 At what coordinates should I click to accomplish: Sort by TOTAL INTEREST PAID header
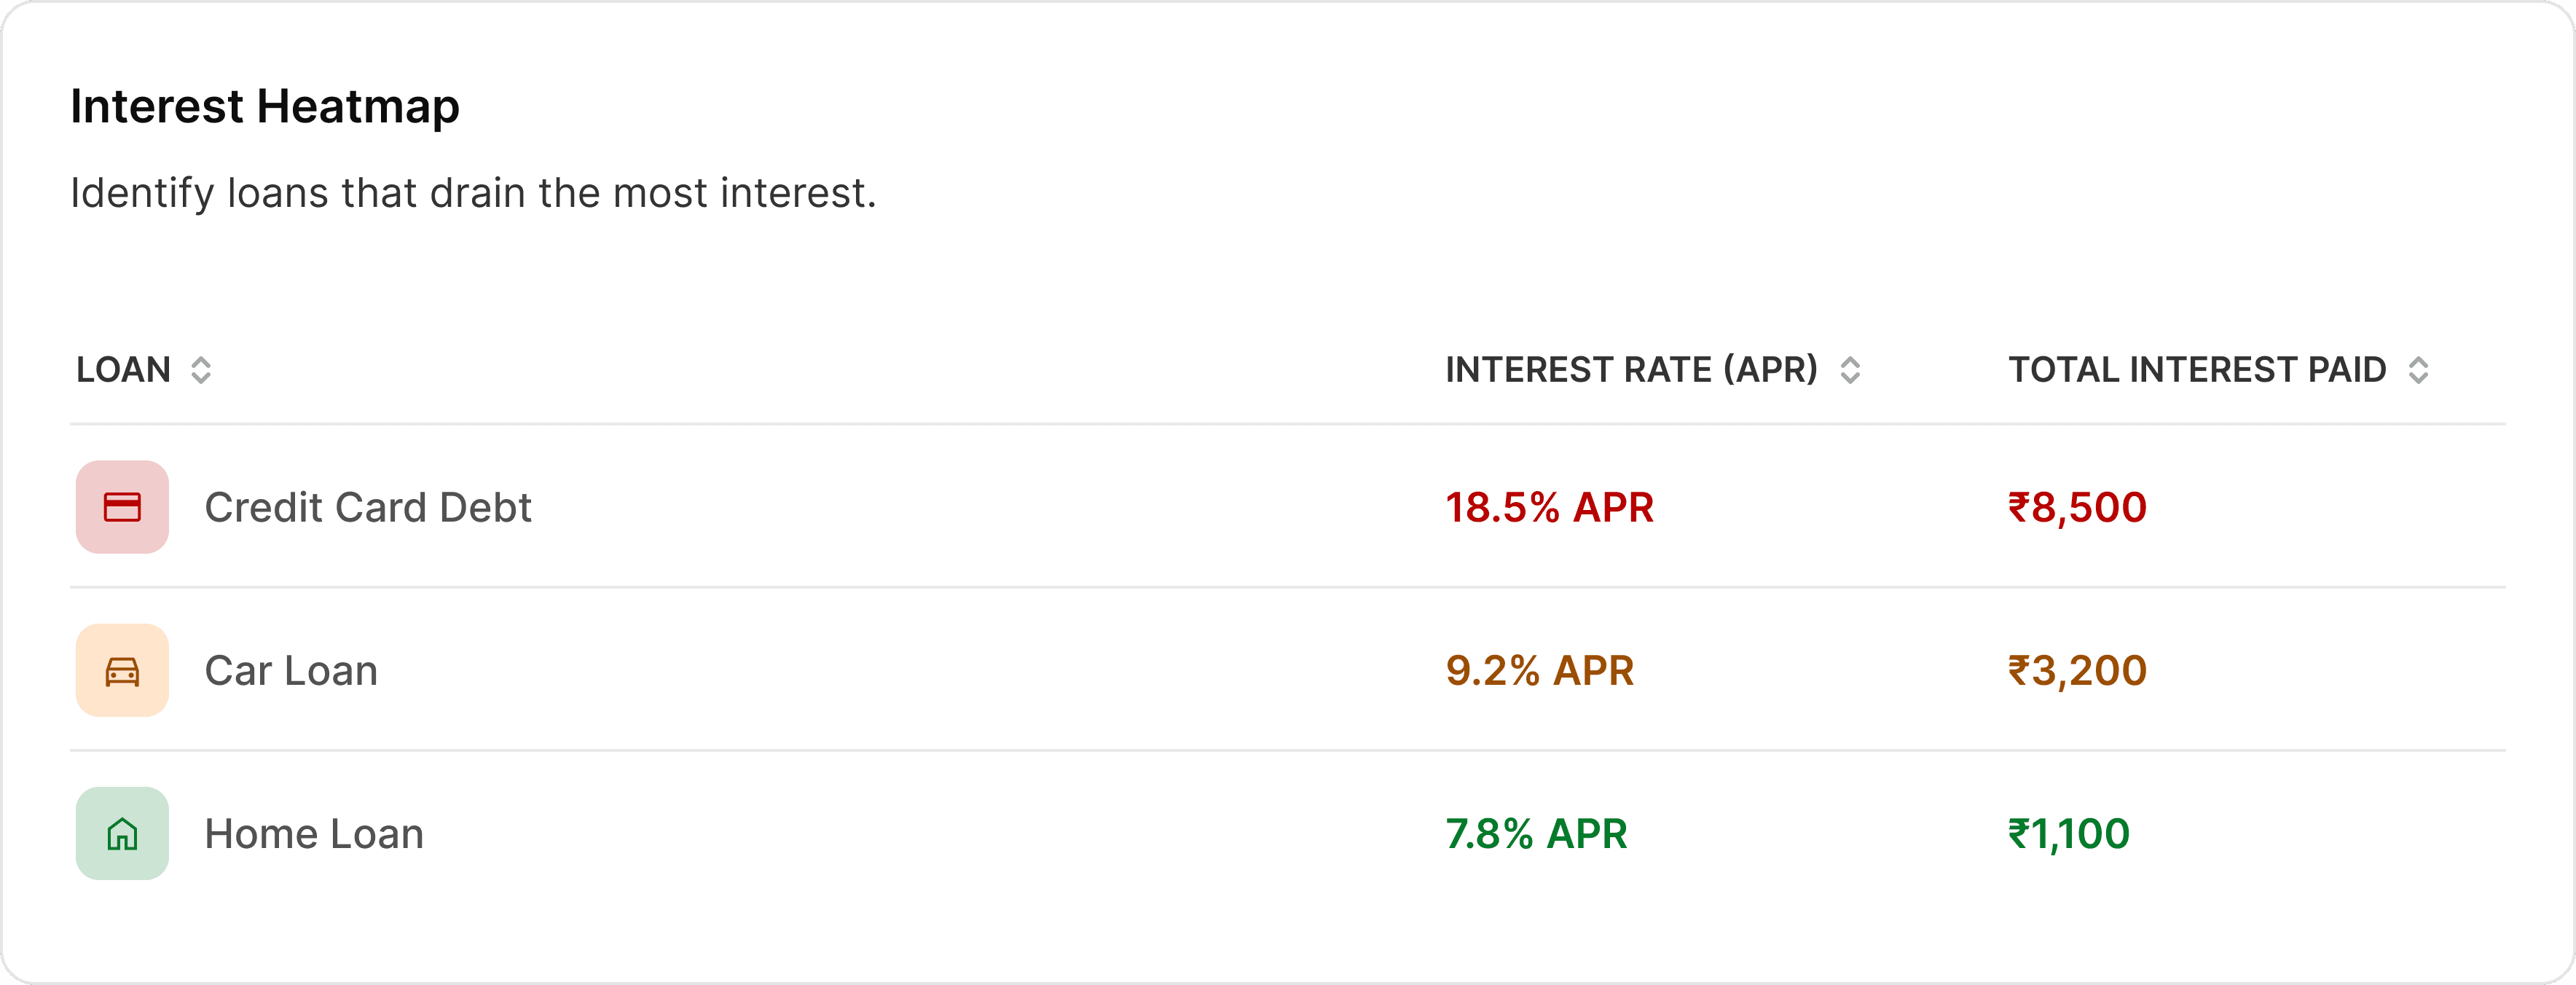point(2197,370)
